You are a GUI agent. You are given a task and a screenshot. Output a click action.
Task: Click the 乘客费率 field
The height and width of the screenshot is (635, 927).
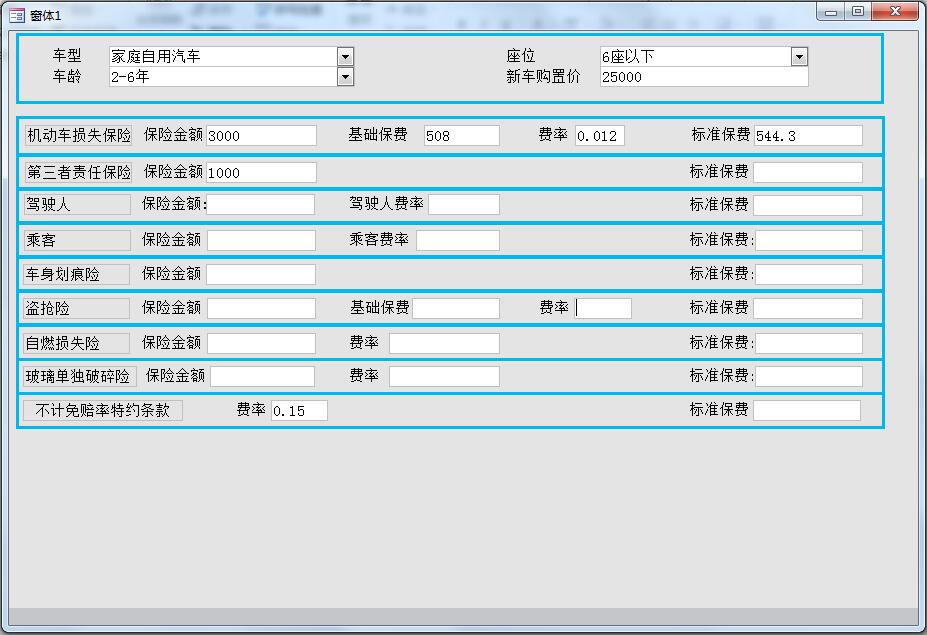pos(458,240)
